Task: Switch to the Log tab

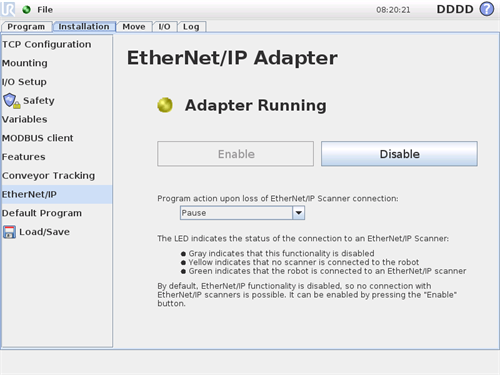Action: tap(191, 27)
